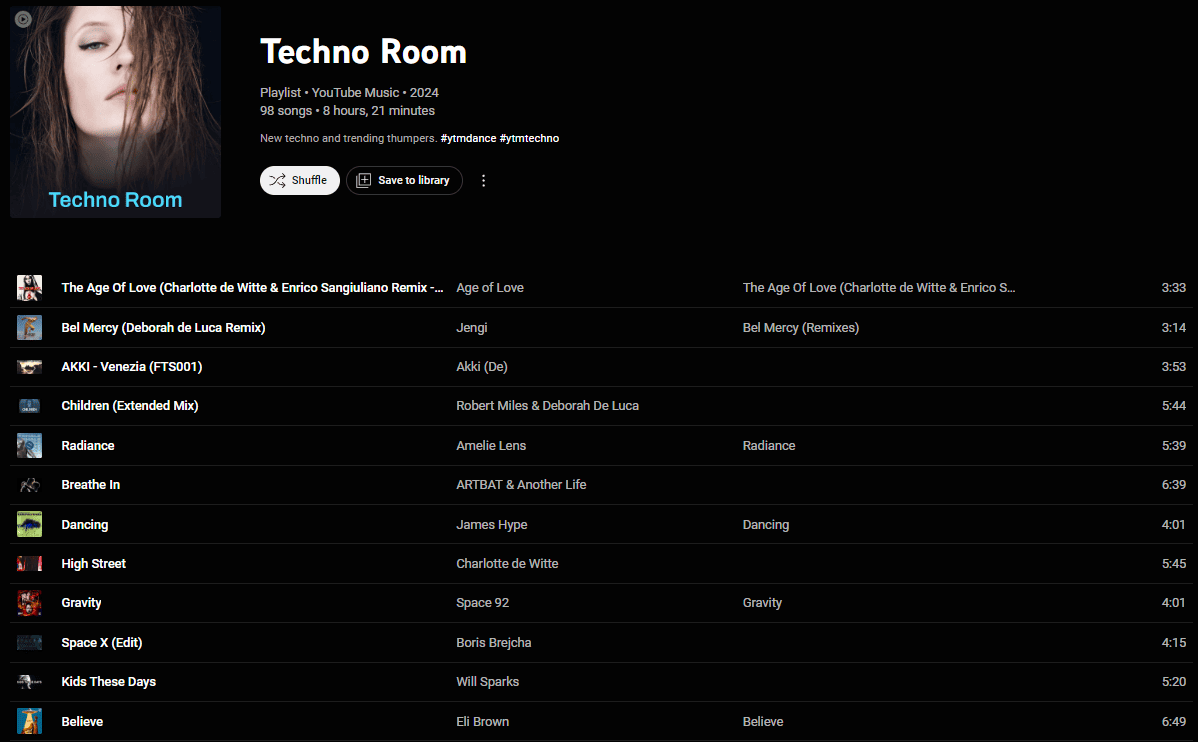Screen dimensions: 1198x742
Task: Open the three-dot more options menu
Action: point(483,180)
